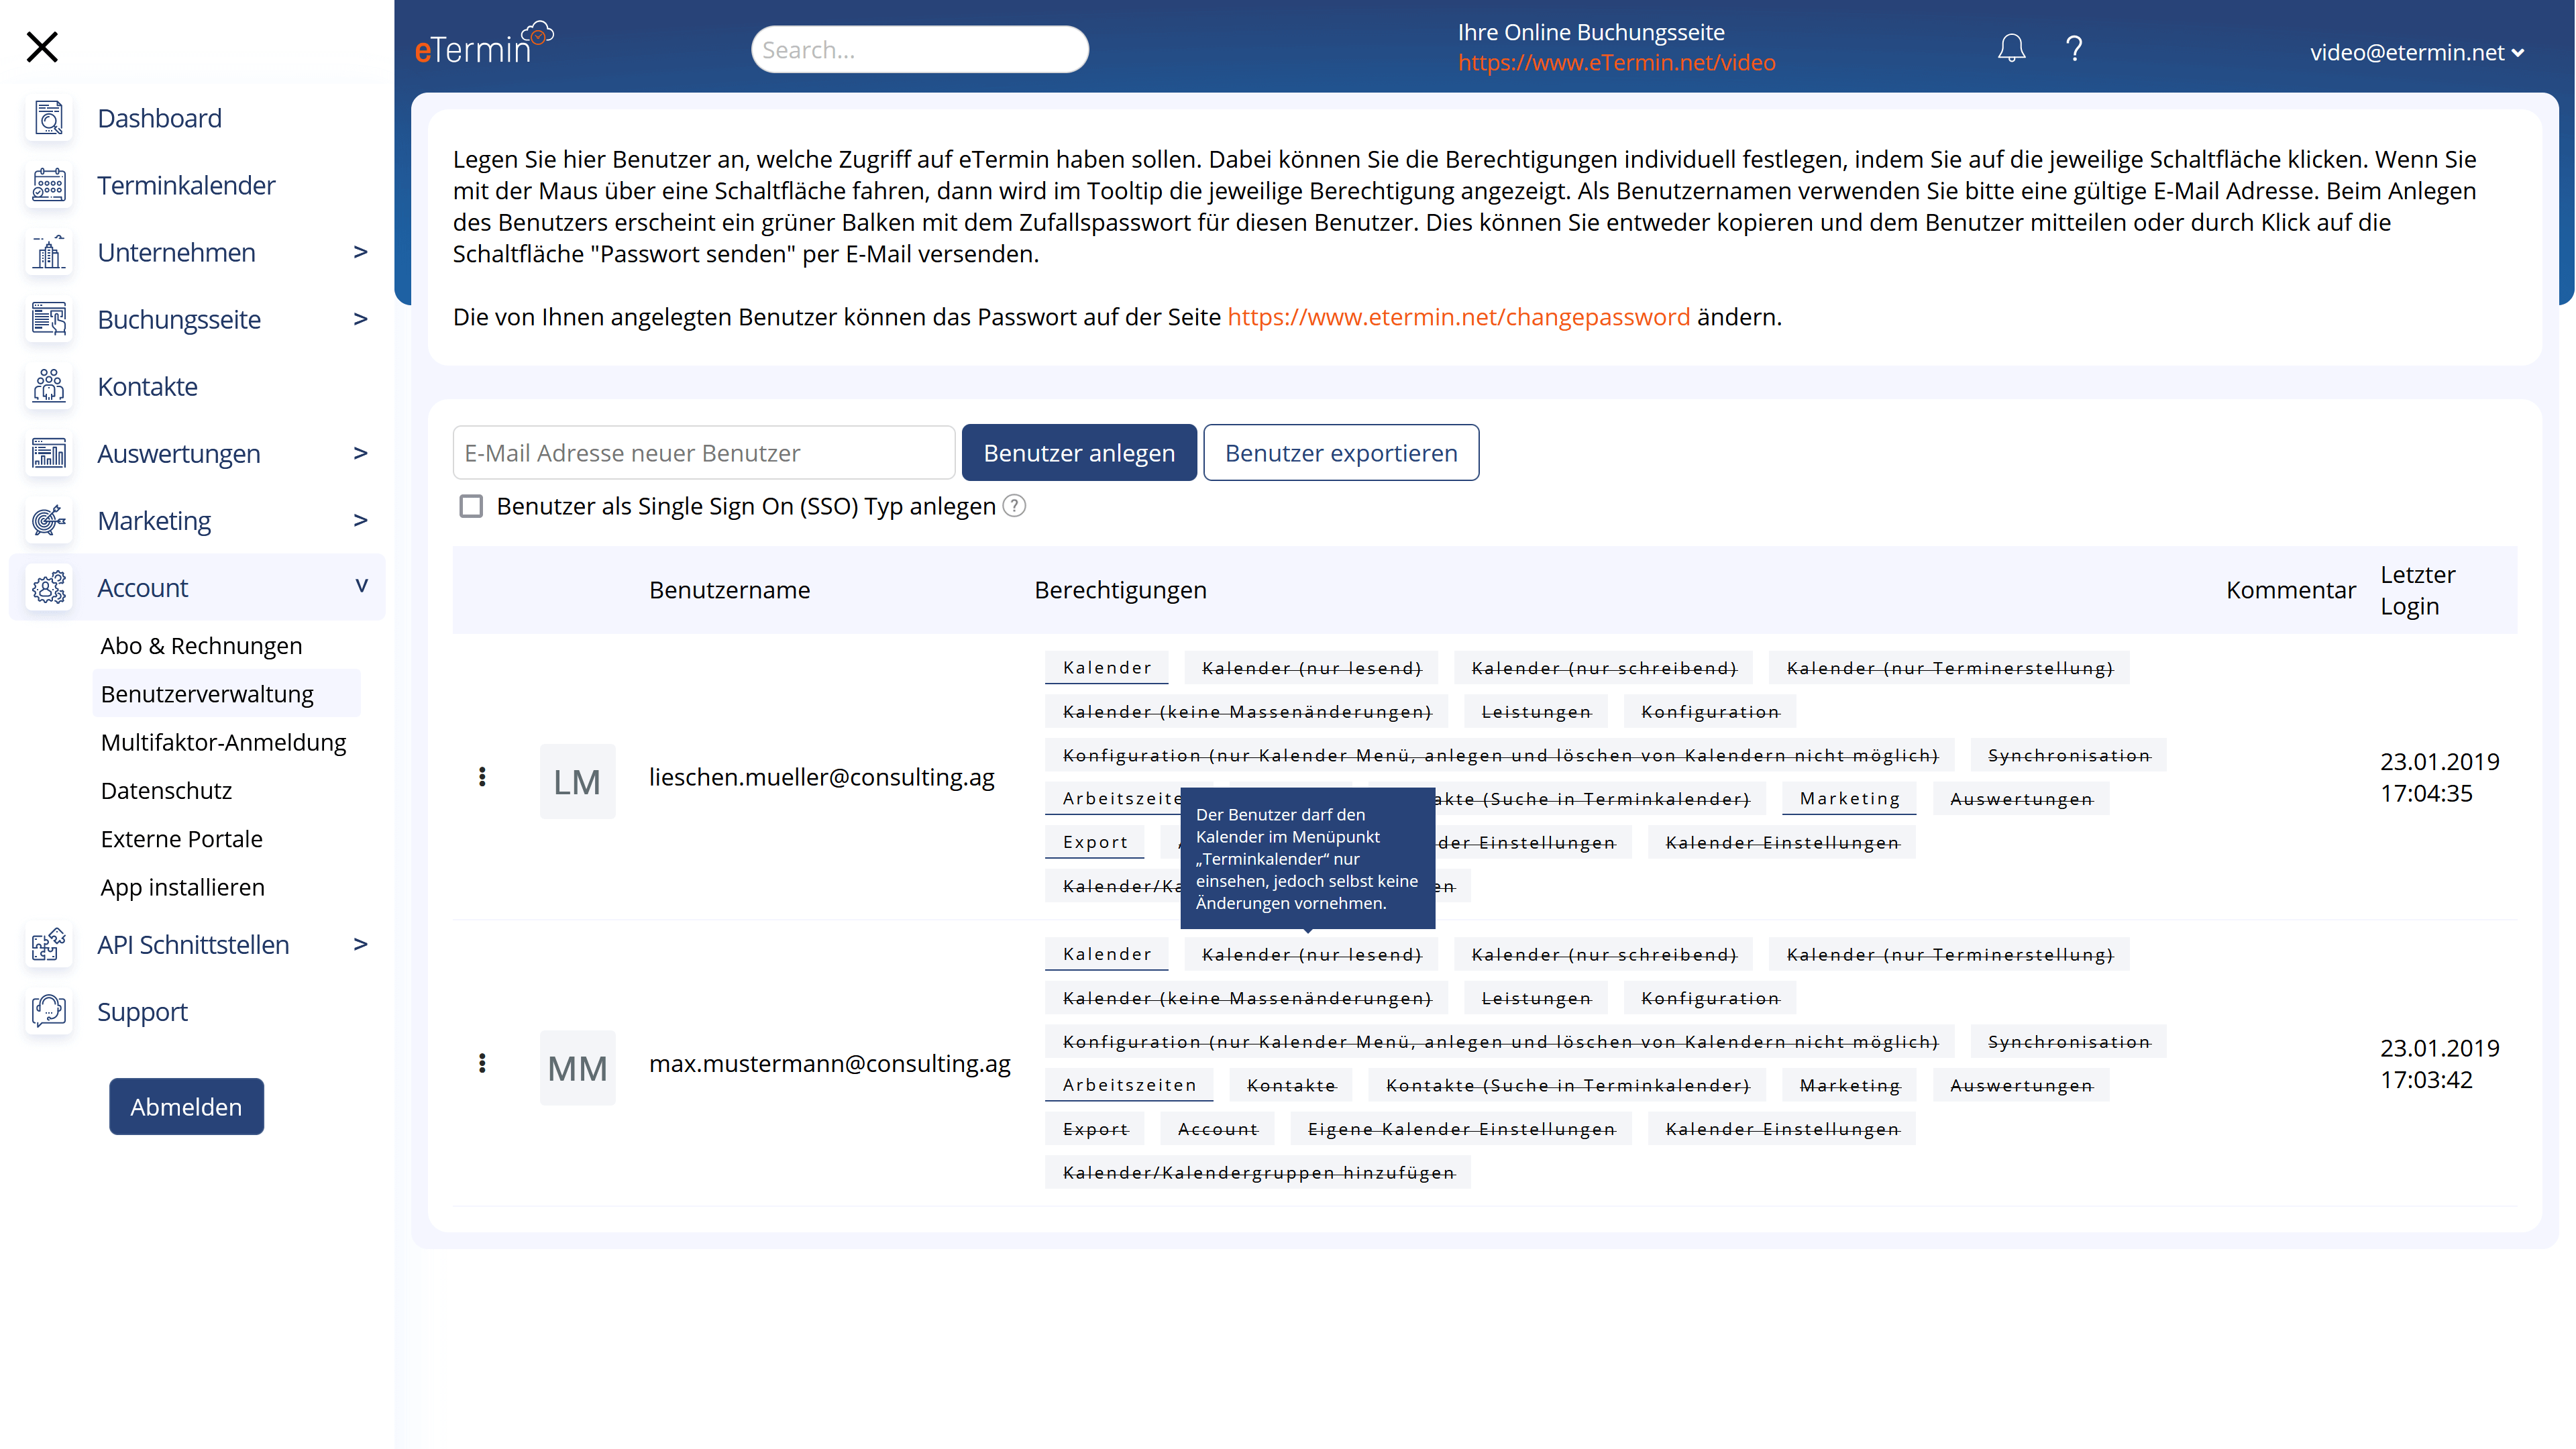Toggle Auswertungen permission for max.mustermann
The image size is (2576, 1449).
(x=2020, y=1085)
